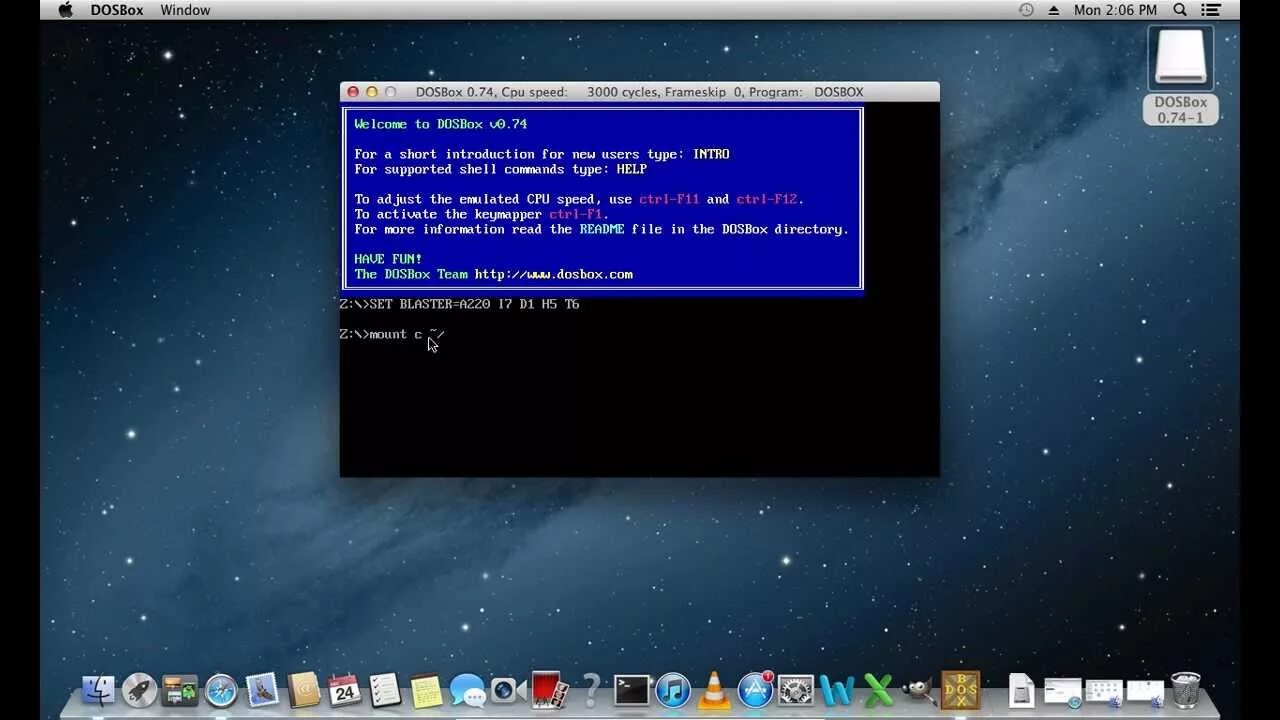The width and height of the screenshot is (1280, 720).
Task: Open the first minimized window in Dock
Action: (x=1062, y=692)
